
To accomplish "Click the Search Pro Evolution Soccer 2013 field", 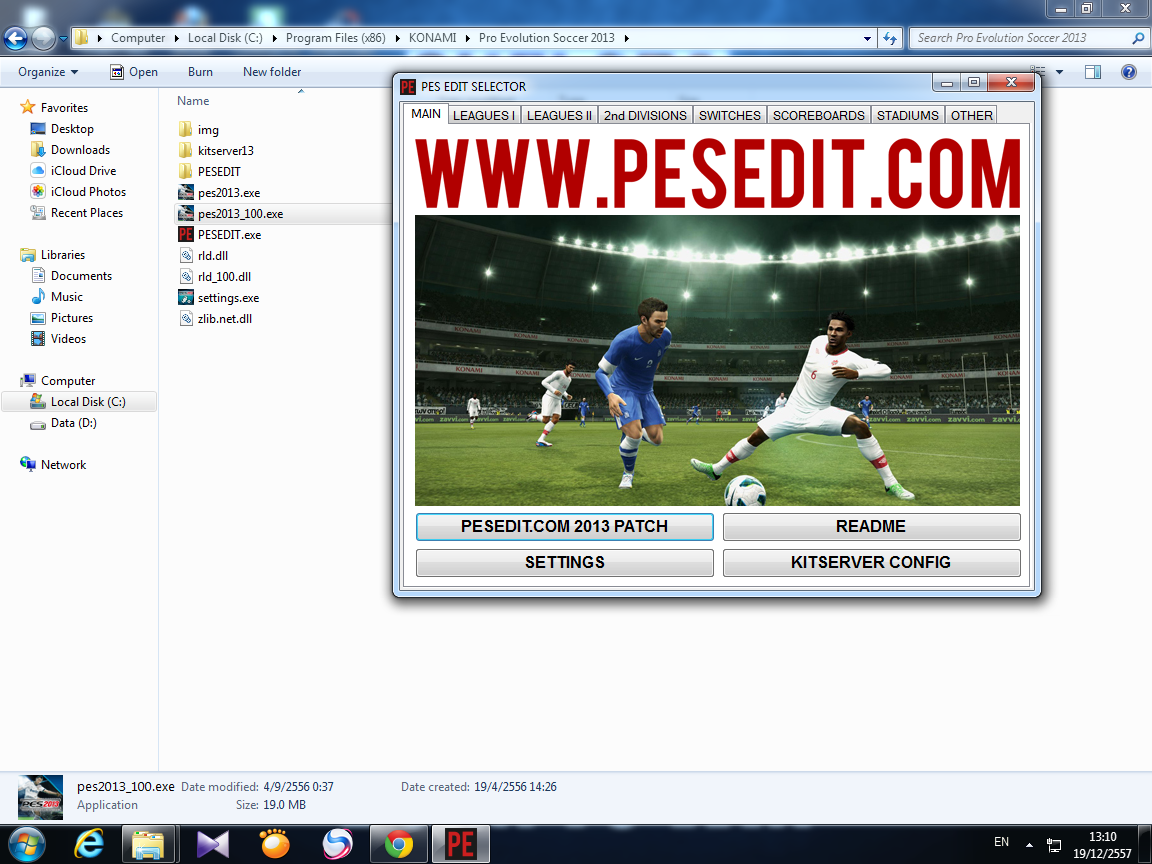I will click(1028, 38).
